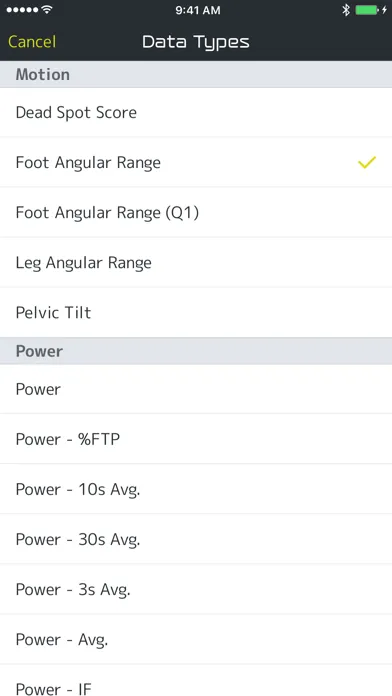Viewport: 392px width, 696px height.
Task: Select Leg Angular Range option
Action: tap(196, 263)
